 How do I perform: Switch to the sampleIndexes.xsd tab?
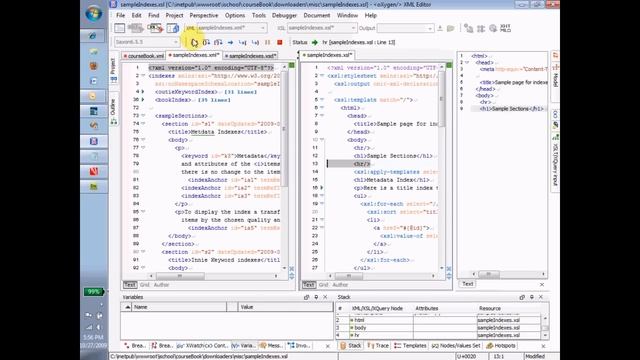[x=250, y=56]
